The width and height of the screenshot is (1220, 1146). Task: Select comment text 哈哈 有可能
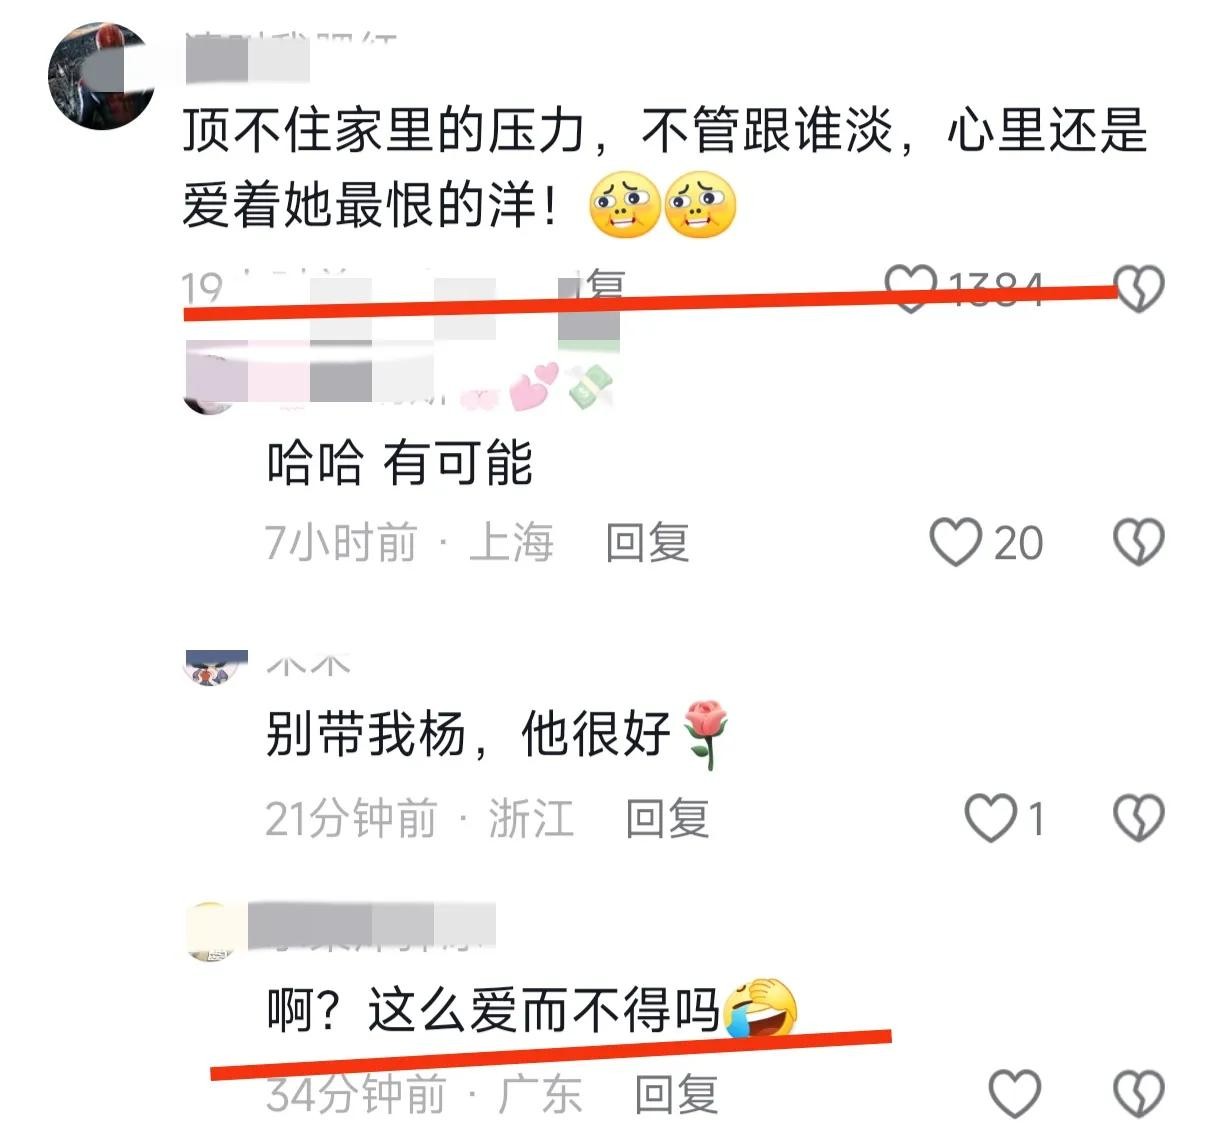pyautogui.click(x=399, y=463)
